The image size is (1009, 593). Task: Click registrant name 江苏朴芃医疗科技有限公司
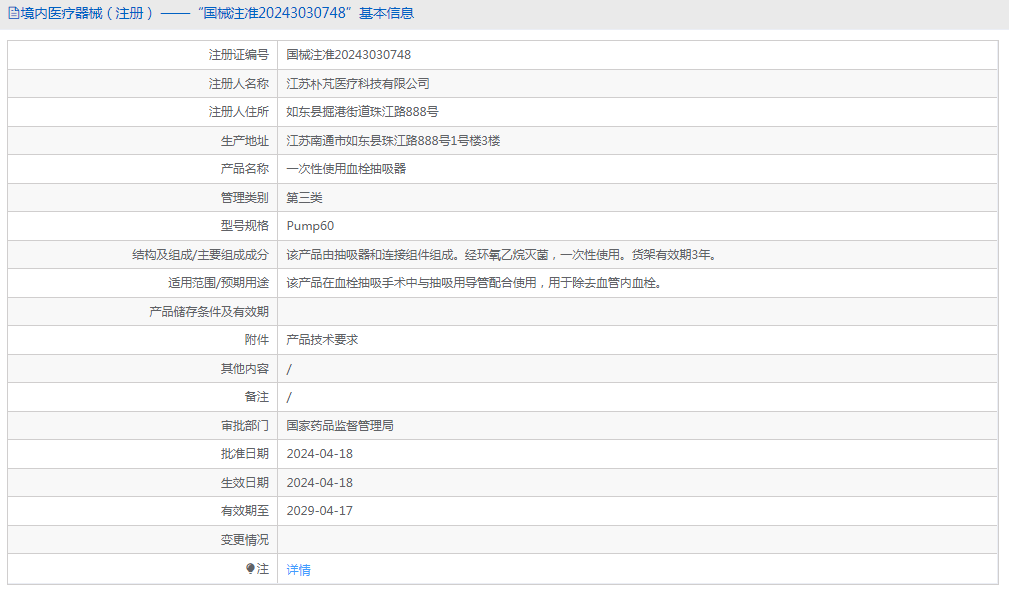click(358, 84)
